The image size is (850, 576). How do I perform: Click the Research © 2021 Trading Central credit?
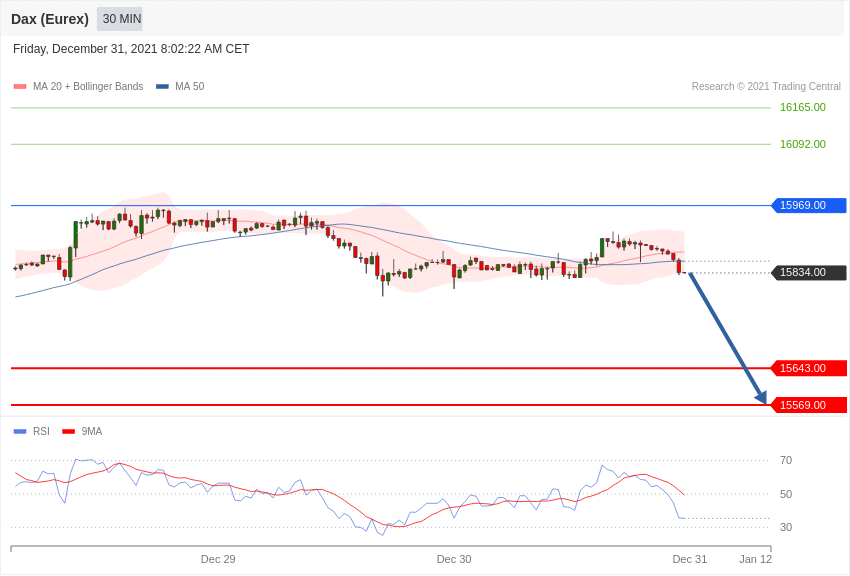point(766,87)
